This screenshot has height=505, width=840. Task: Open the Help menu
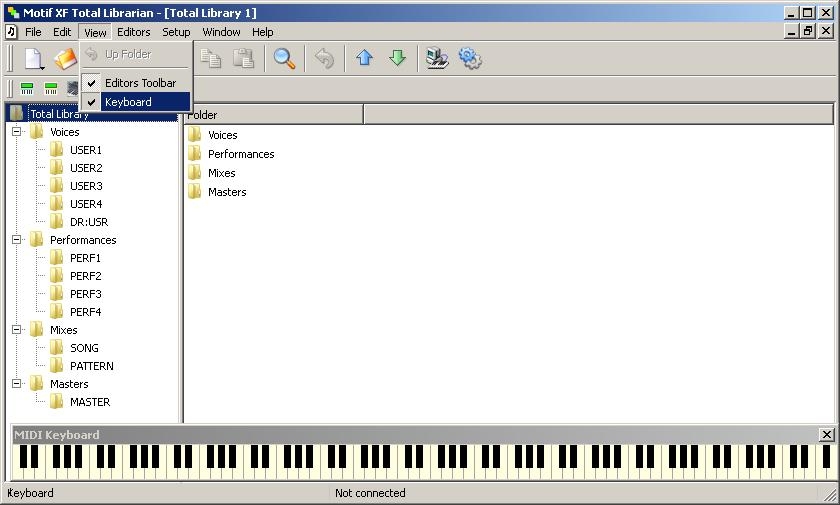[x=262, y=32]
